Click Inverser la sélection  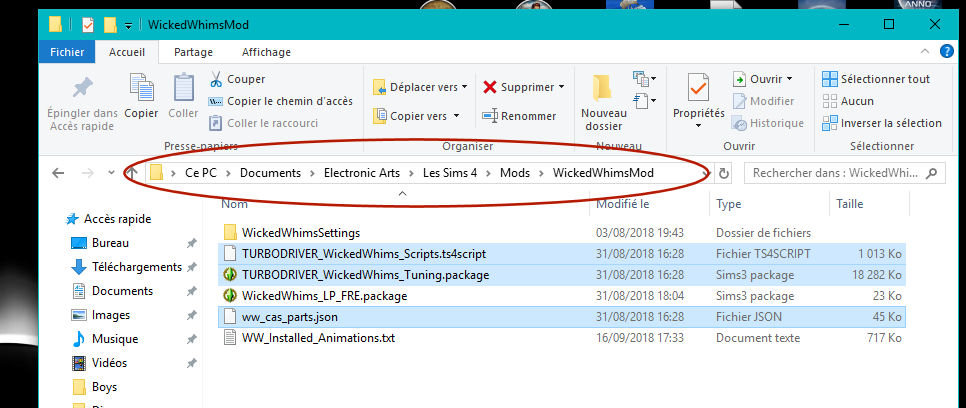coord(882,123)
